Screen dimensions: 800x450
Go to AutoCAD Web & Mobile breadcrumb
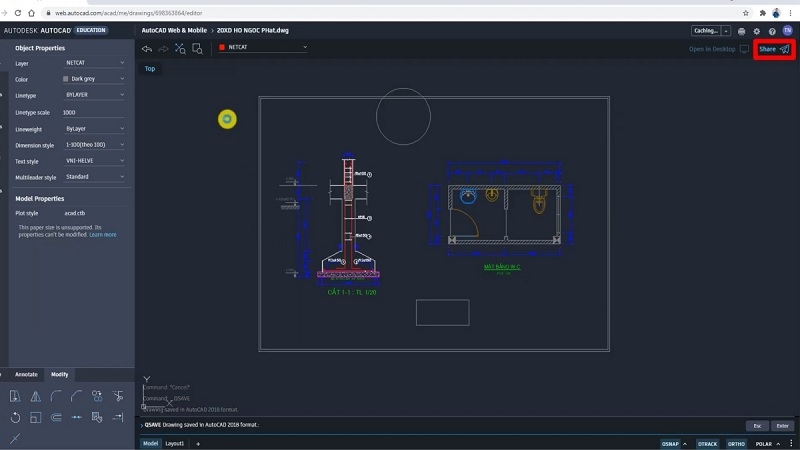click(x=174, y=31)
